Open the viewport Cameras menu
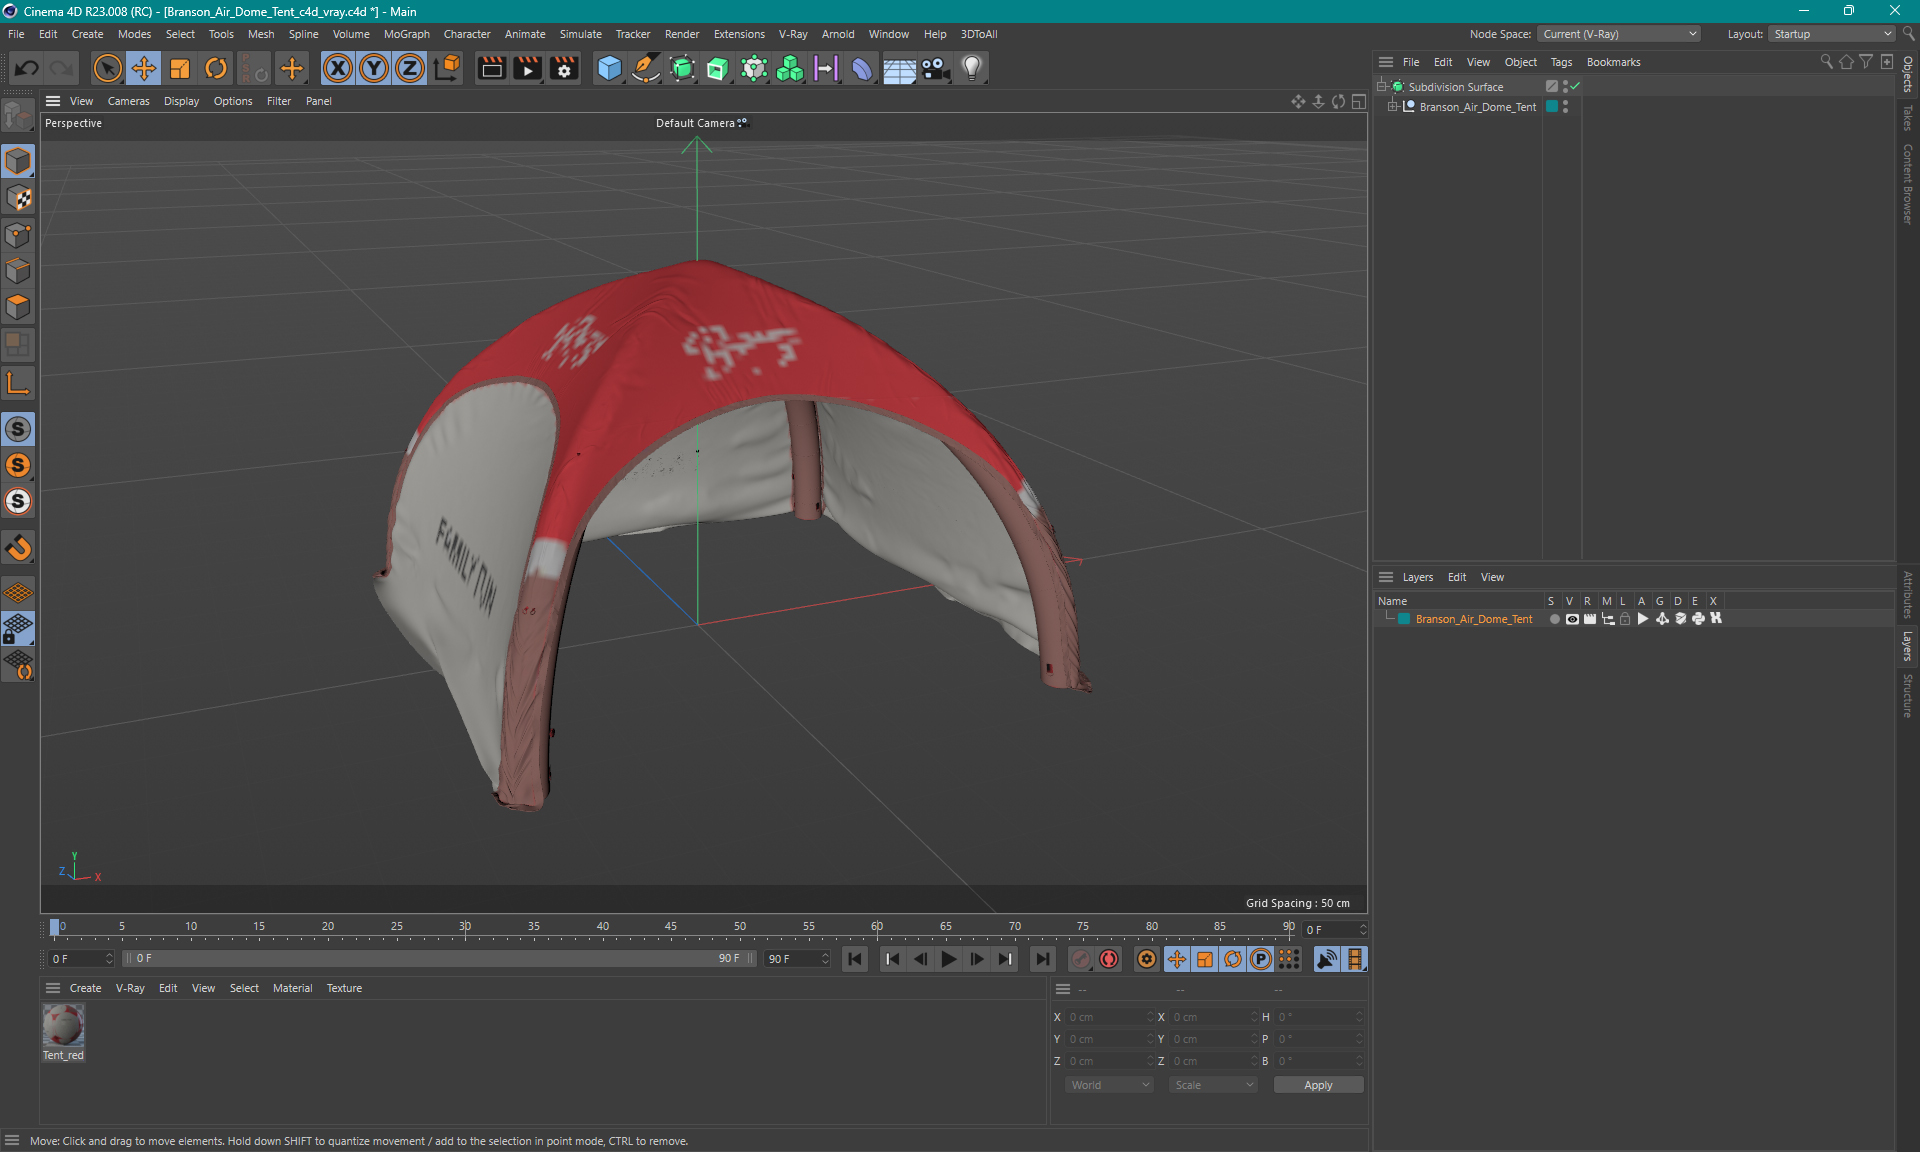1920x1152 pixels. click(x=128, y=101)
